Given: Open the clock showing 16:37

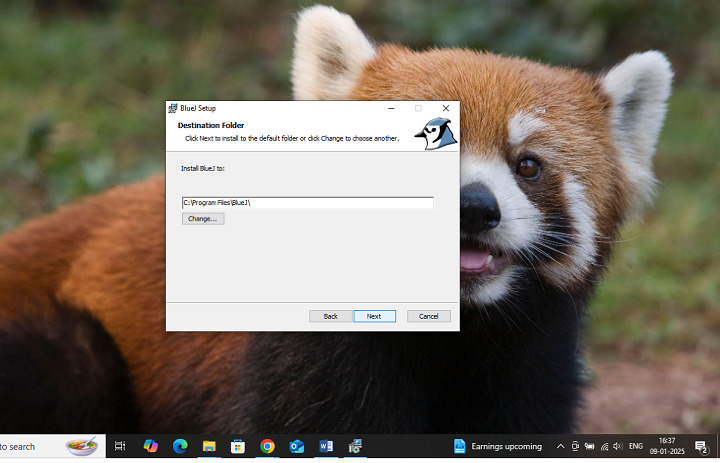Looking at the screenshot, I should coord(667,446).
